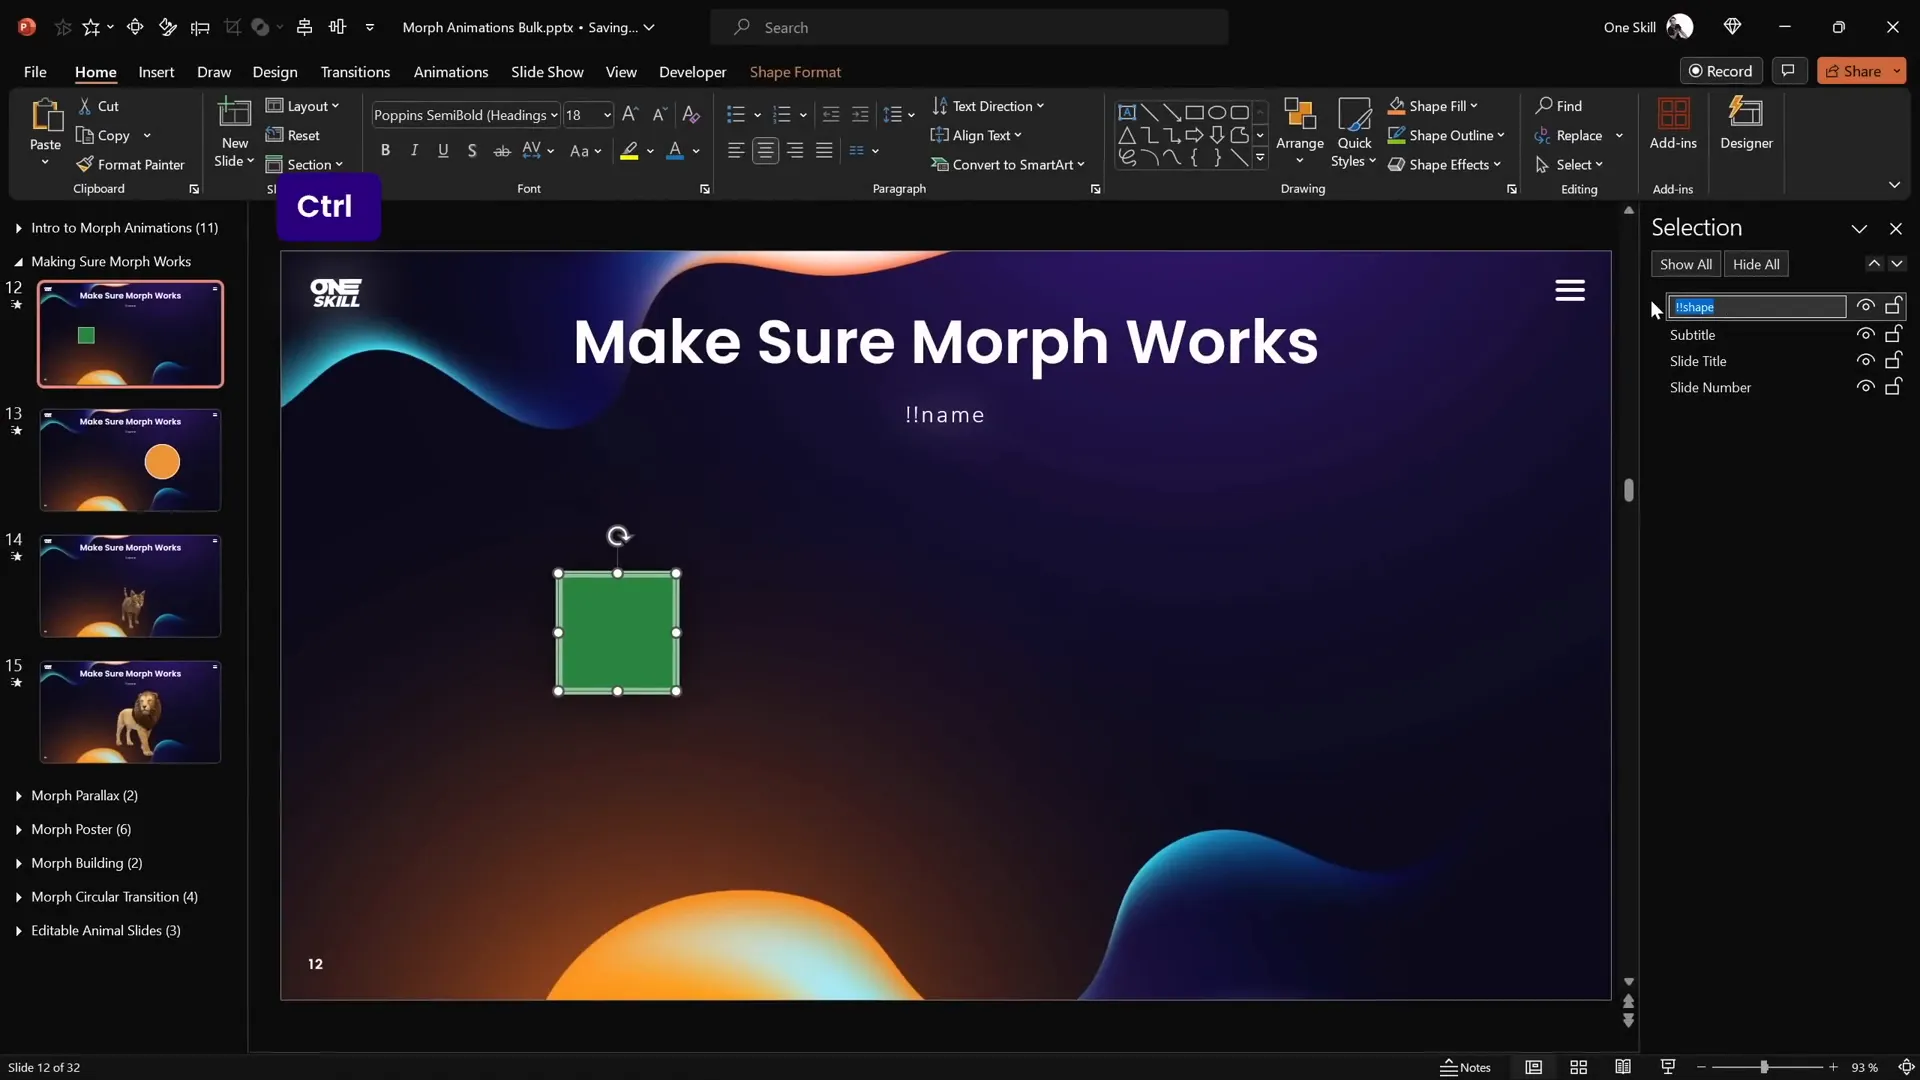The width and height of the screenshot is (1920, 1080).
Task: Apply italic formatting
Action: click(414, 151)
